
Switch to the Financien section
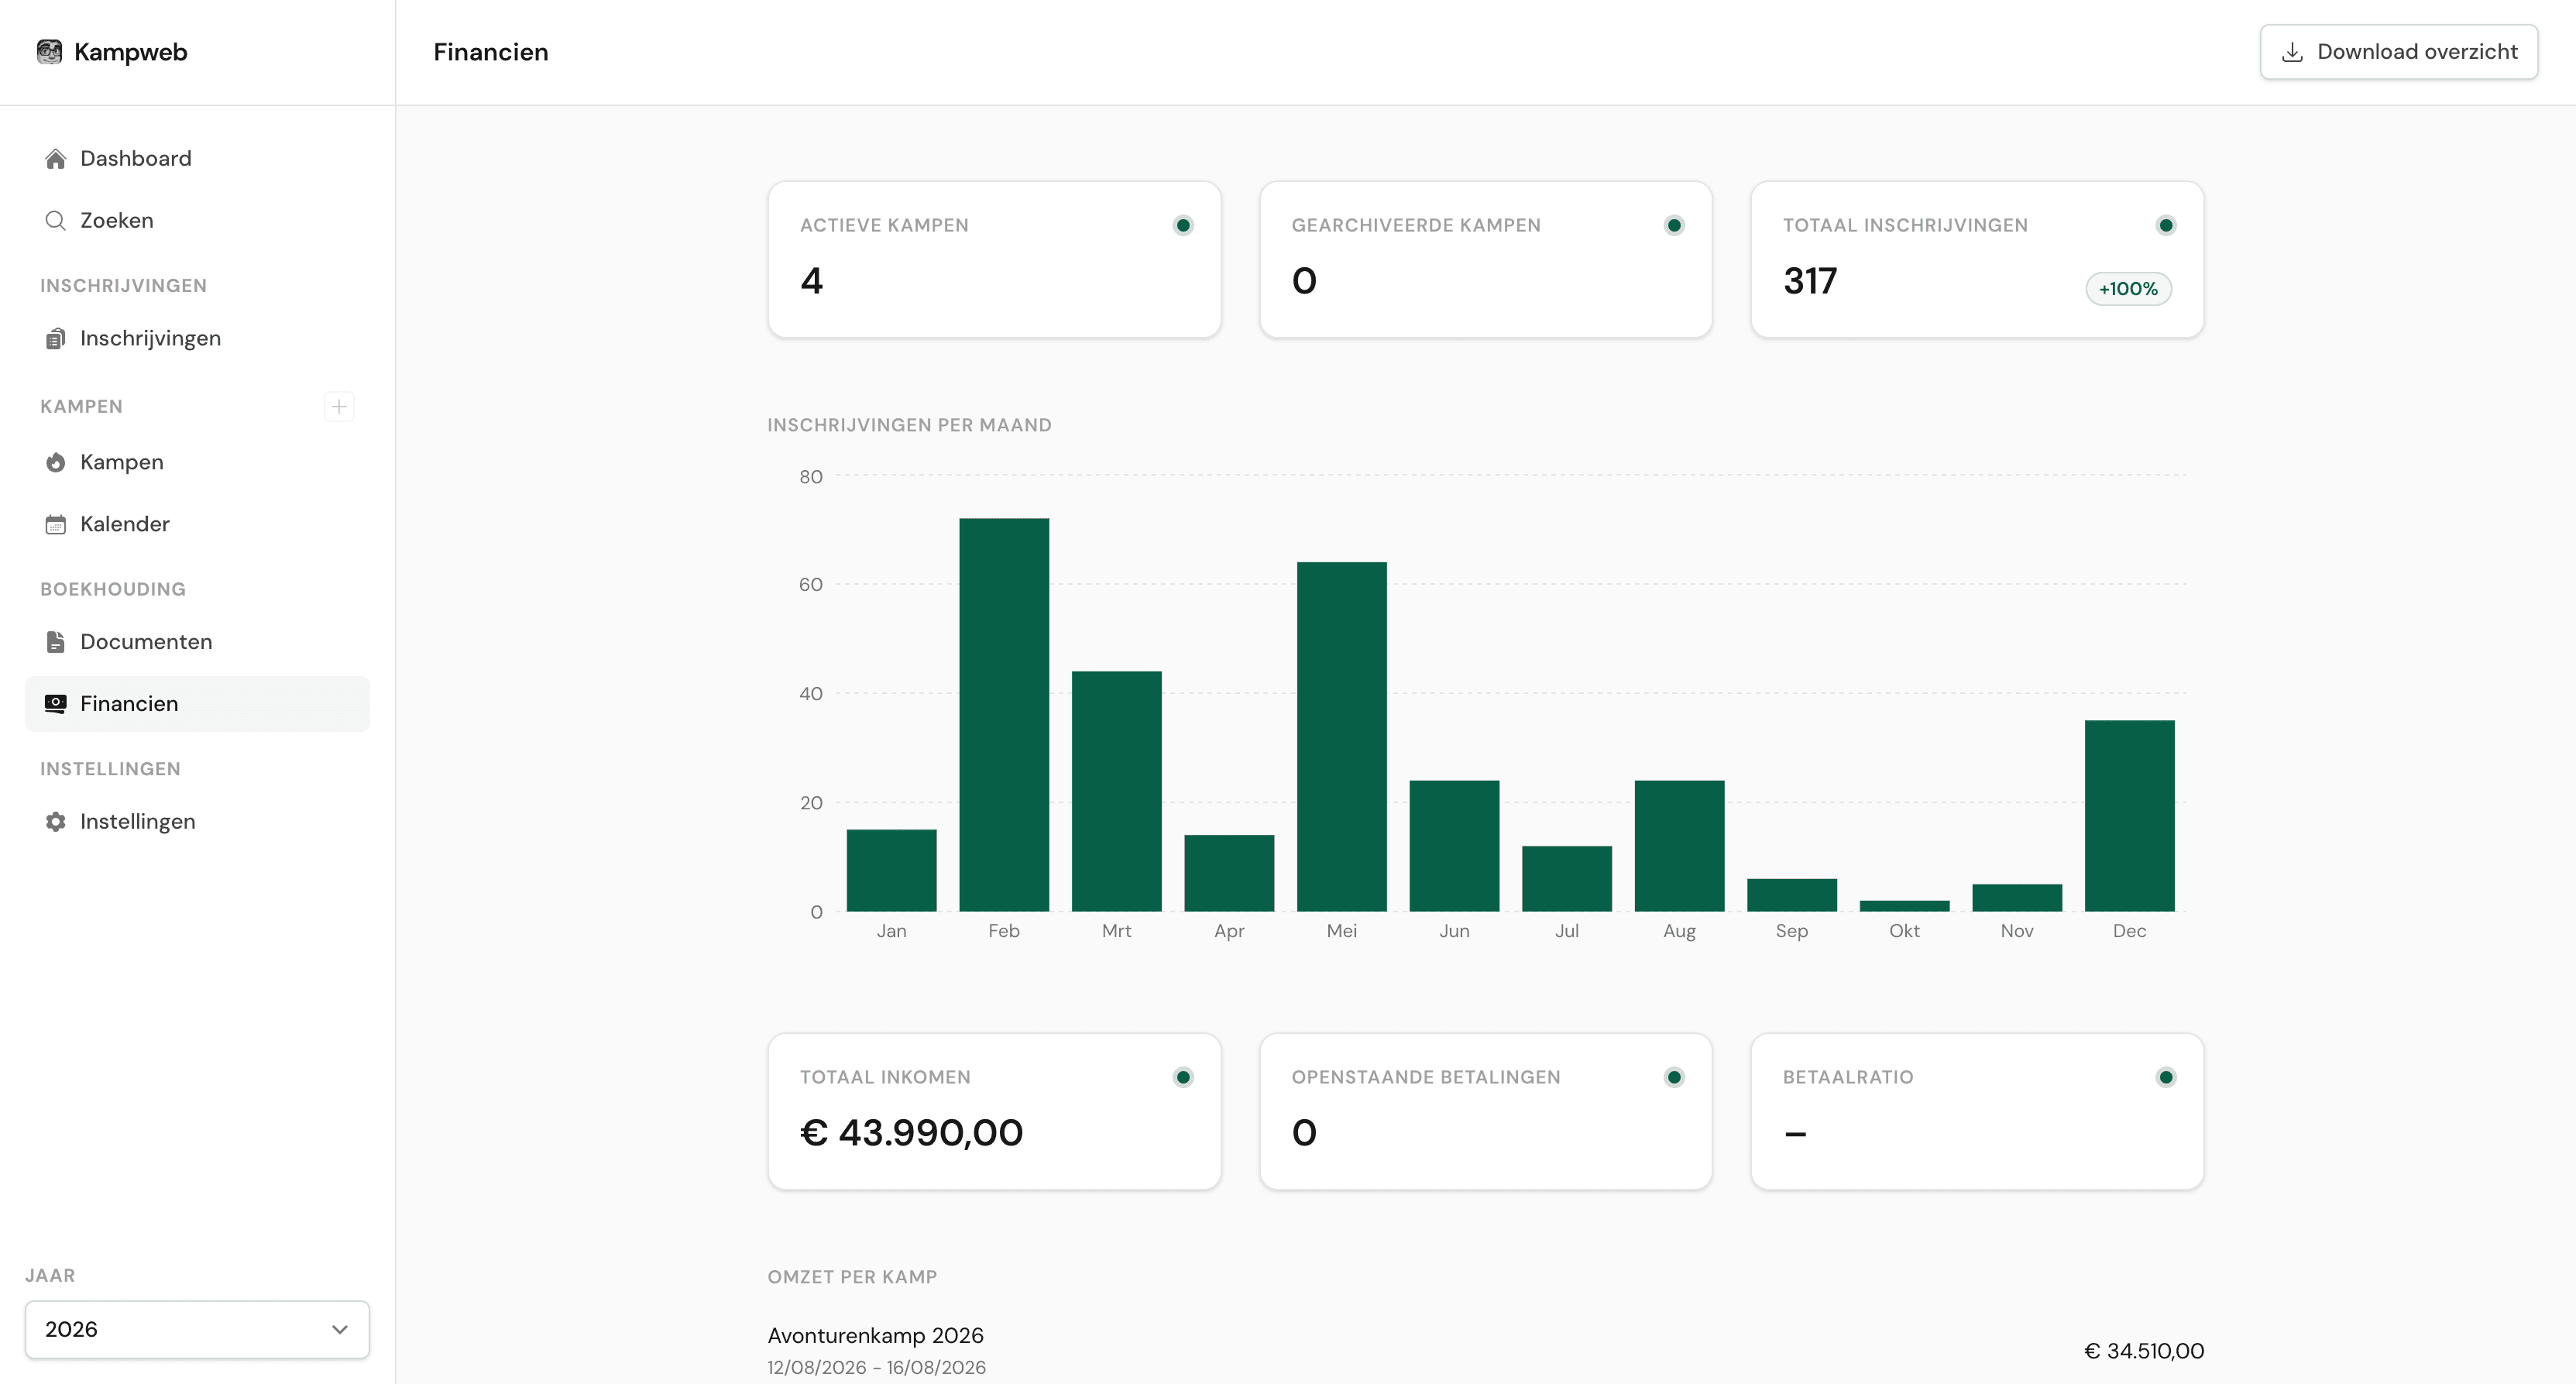128,703
